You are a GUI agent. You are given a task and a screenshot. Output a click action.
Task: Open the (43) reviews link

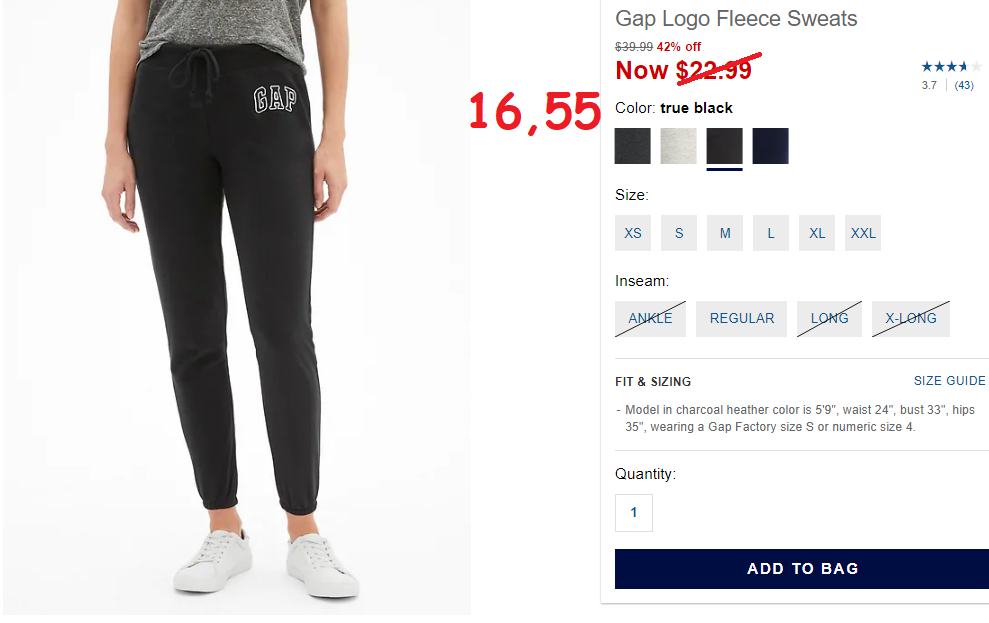point(964,85)
